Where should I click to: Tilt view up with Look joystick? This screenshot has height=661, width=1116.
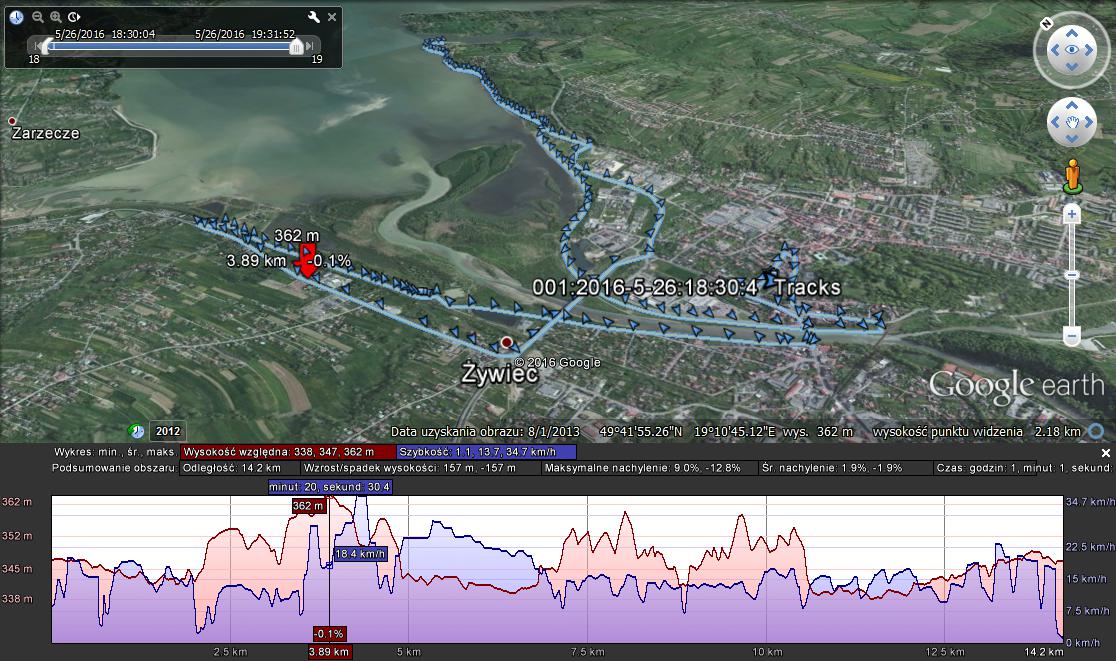[1071, 33]
